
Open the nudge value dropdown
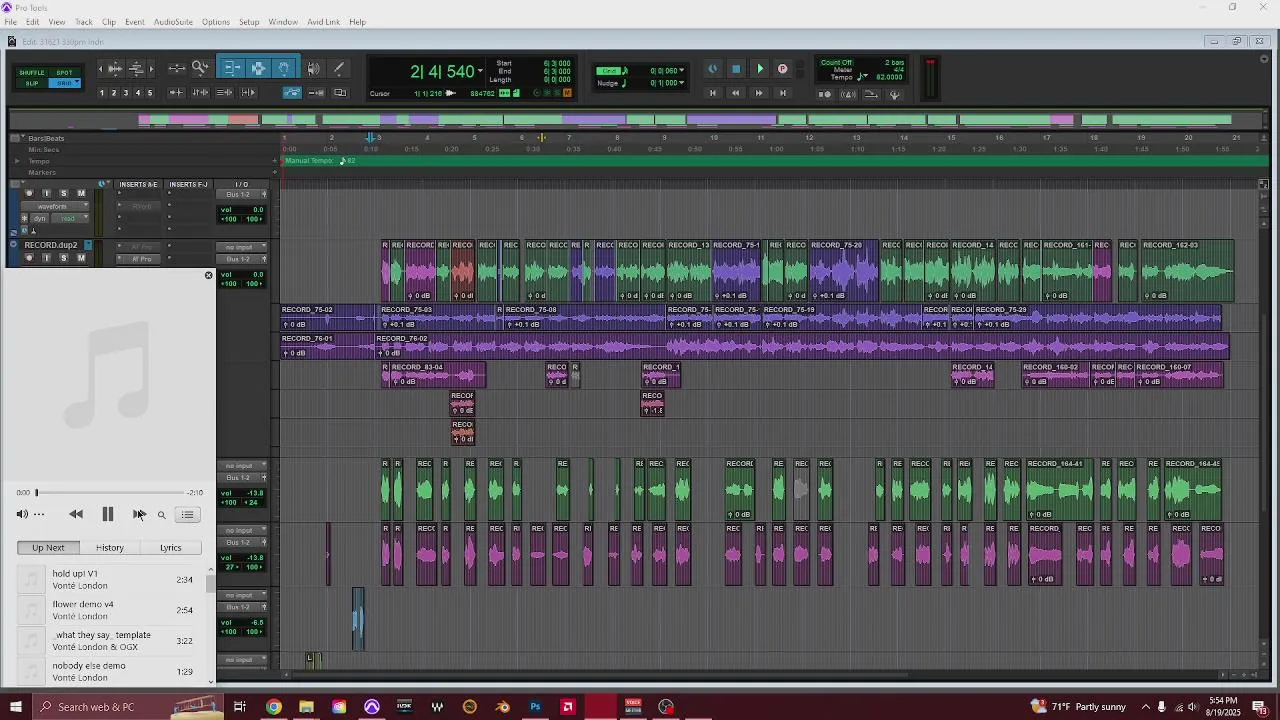pos(683,83)
